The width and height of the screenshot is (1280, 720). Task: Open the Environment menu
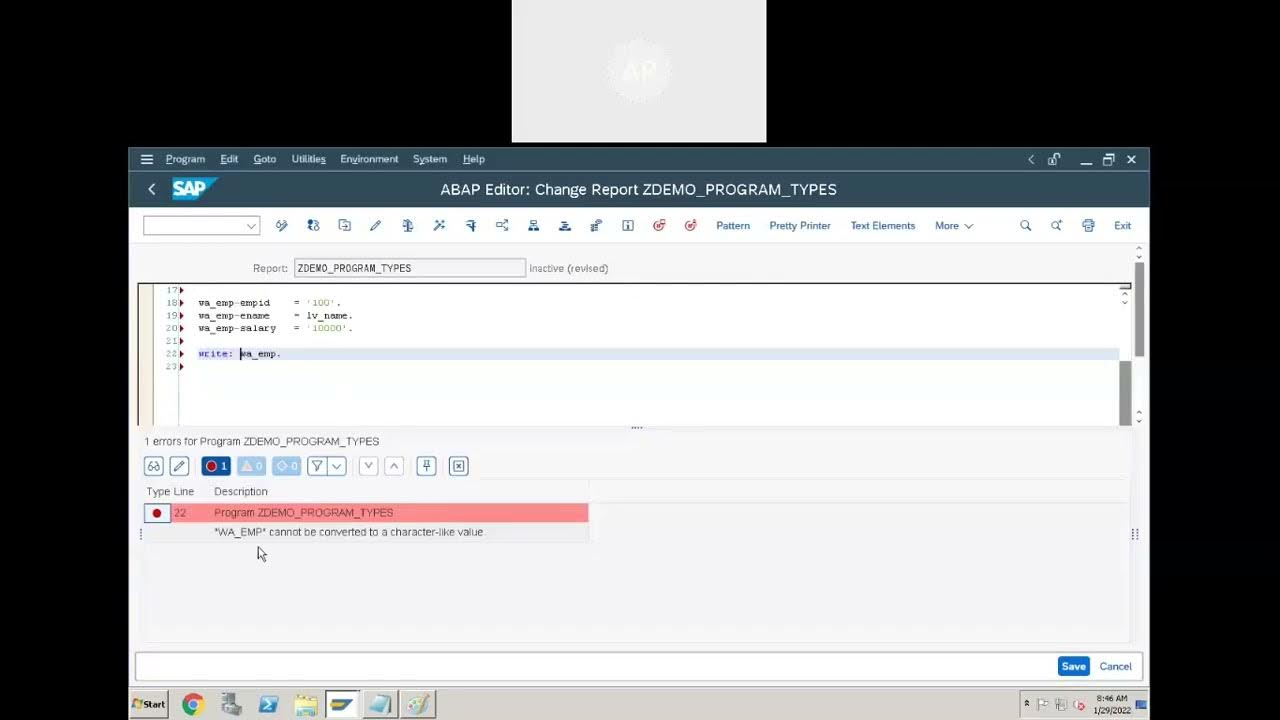tap(369, 159)
